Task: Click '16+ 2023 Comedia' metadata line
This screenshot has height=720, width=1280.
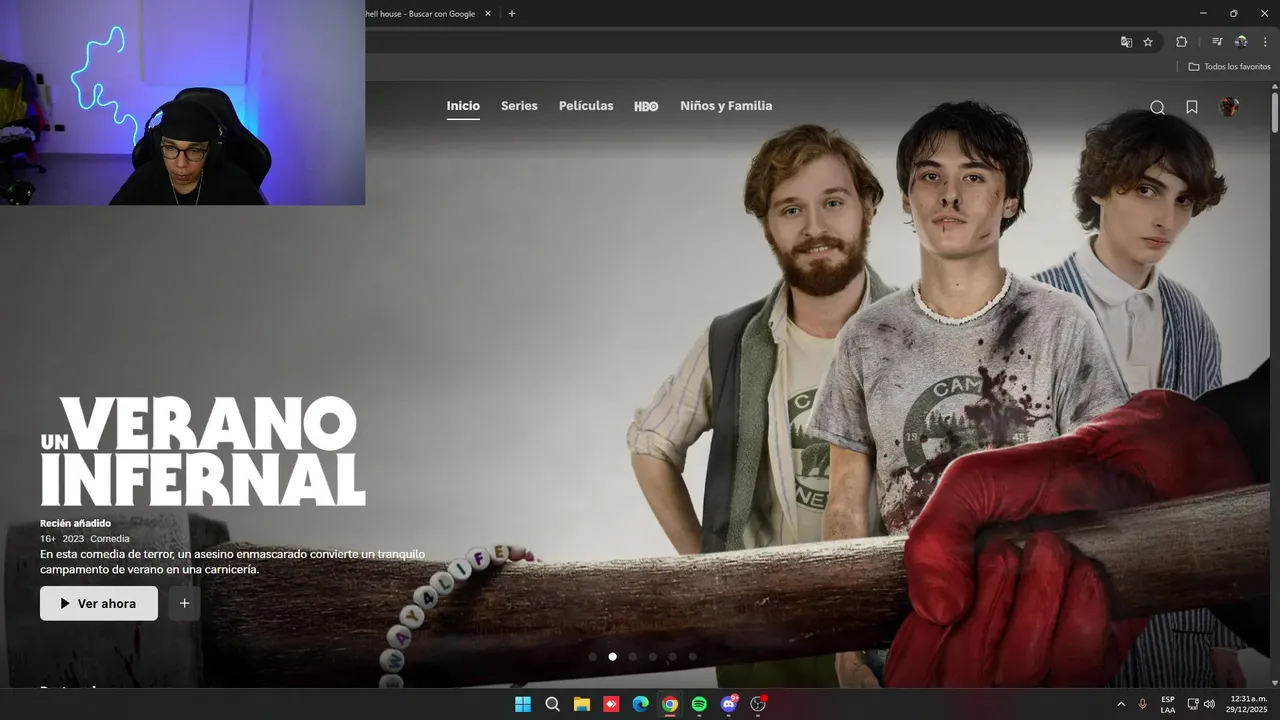Action: (x=85, y=538)
